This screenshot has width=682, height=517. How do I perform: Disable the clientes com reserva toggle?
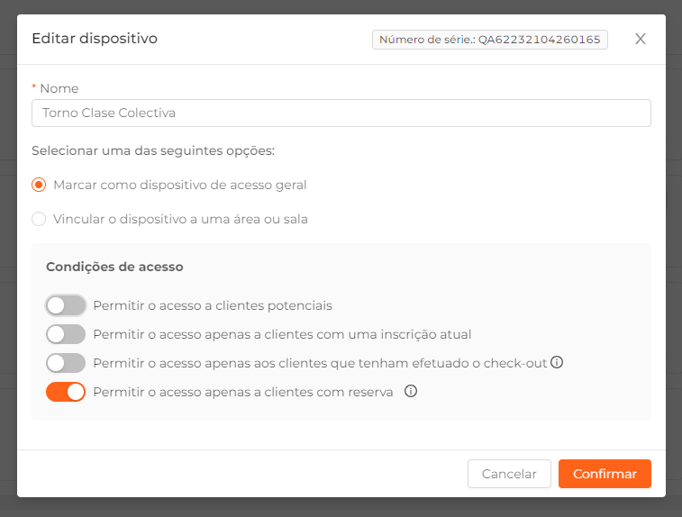(x=66, y=392)
